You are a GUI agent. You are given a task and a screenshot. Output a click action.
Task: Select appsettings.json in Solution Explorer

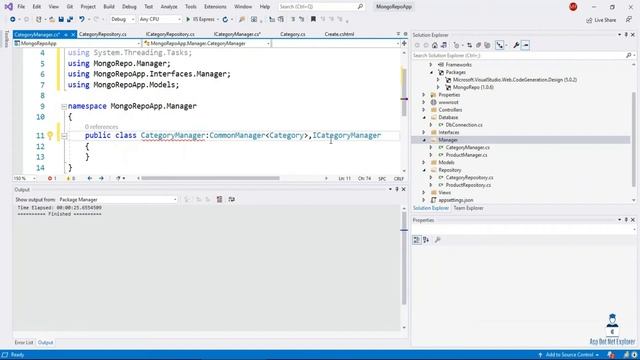pyautogui.click(x=456, y=200)
